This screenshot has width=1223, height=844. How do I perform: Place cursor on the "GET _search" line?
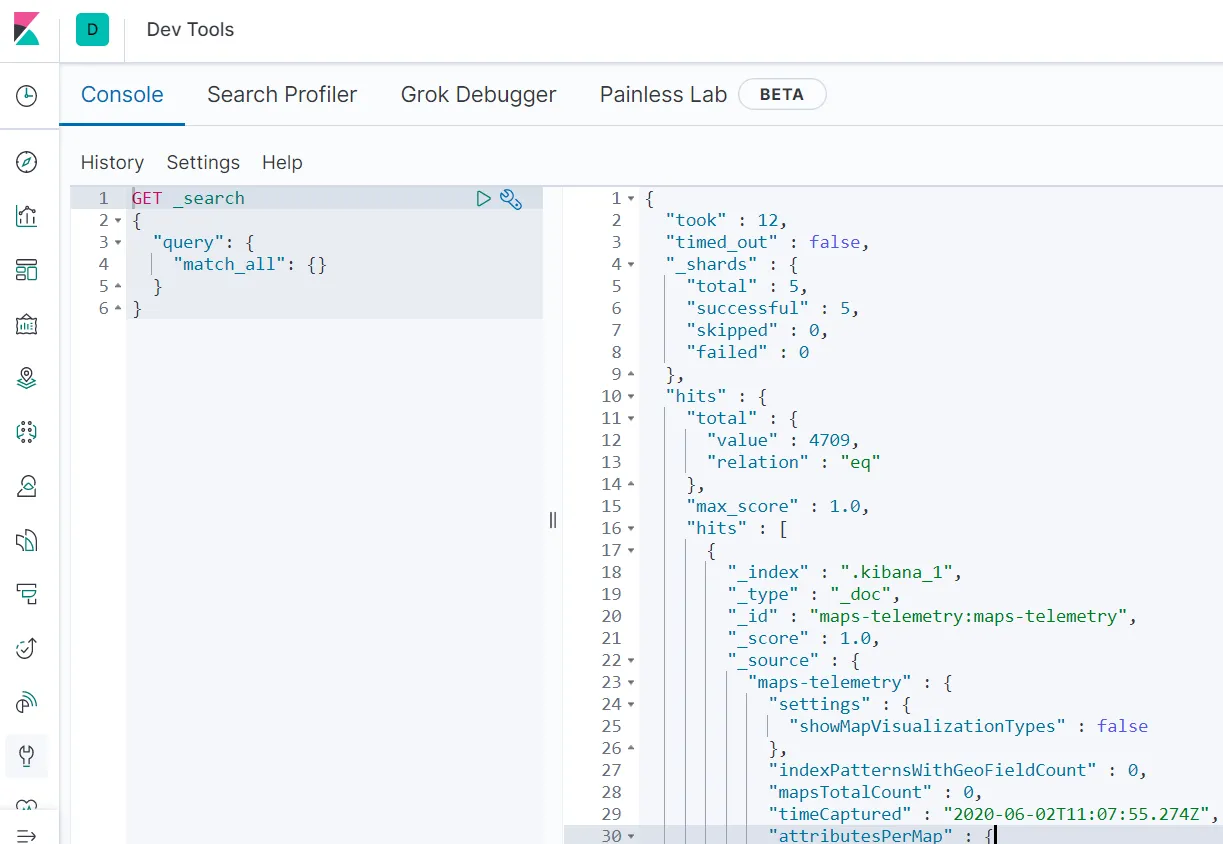[x=188, y=198]
